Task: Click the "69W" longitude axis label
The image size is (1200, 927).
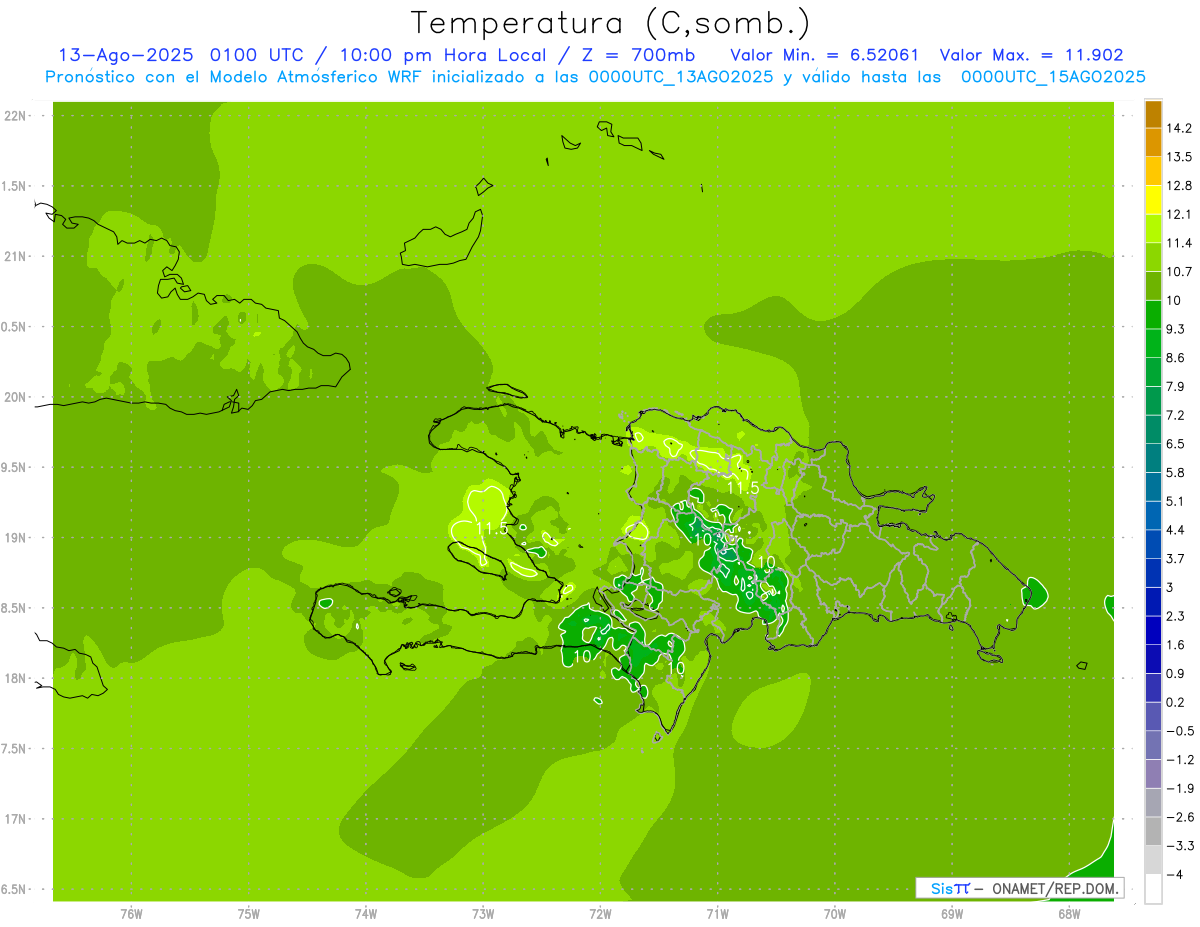Action: click(x=952, y=913)
